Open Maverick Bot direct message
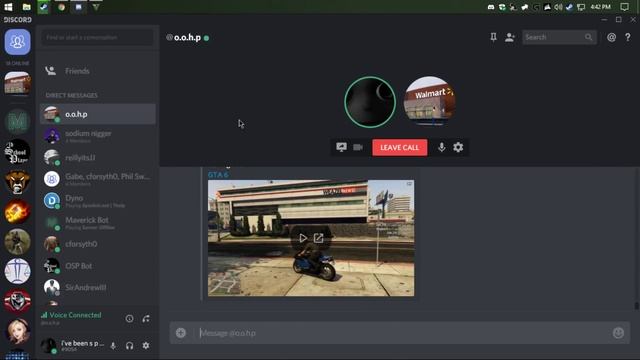This screenshot has height=360, width=640. click(x=98, y=222)
